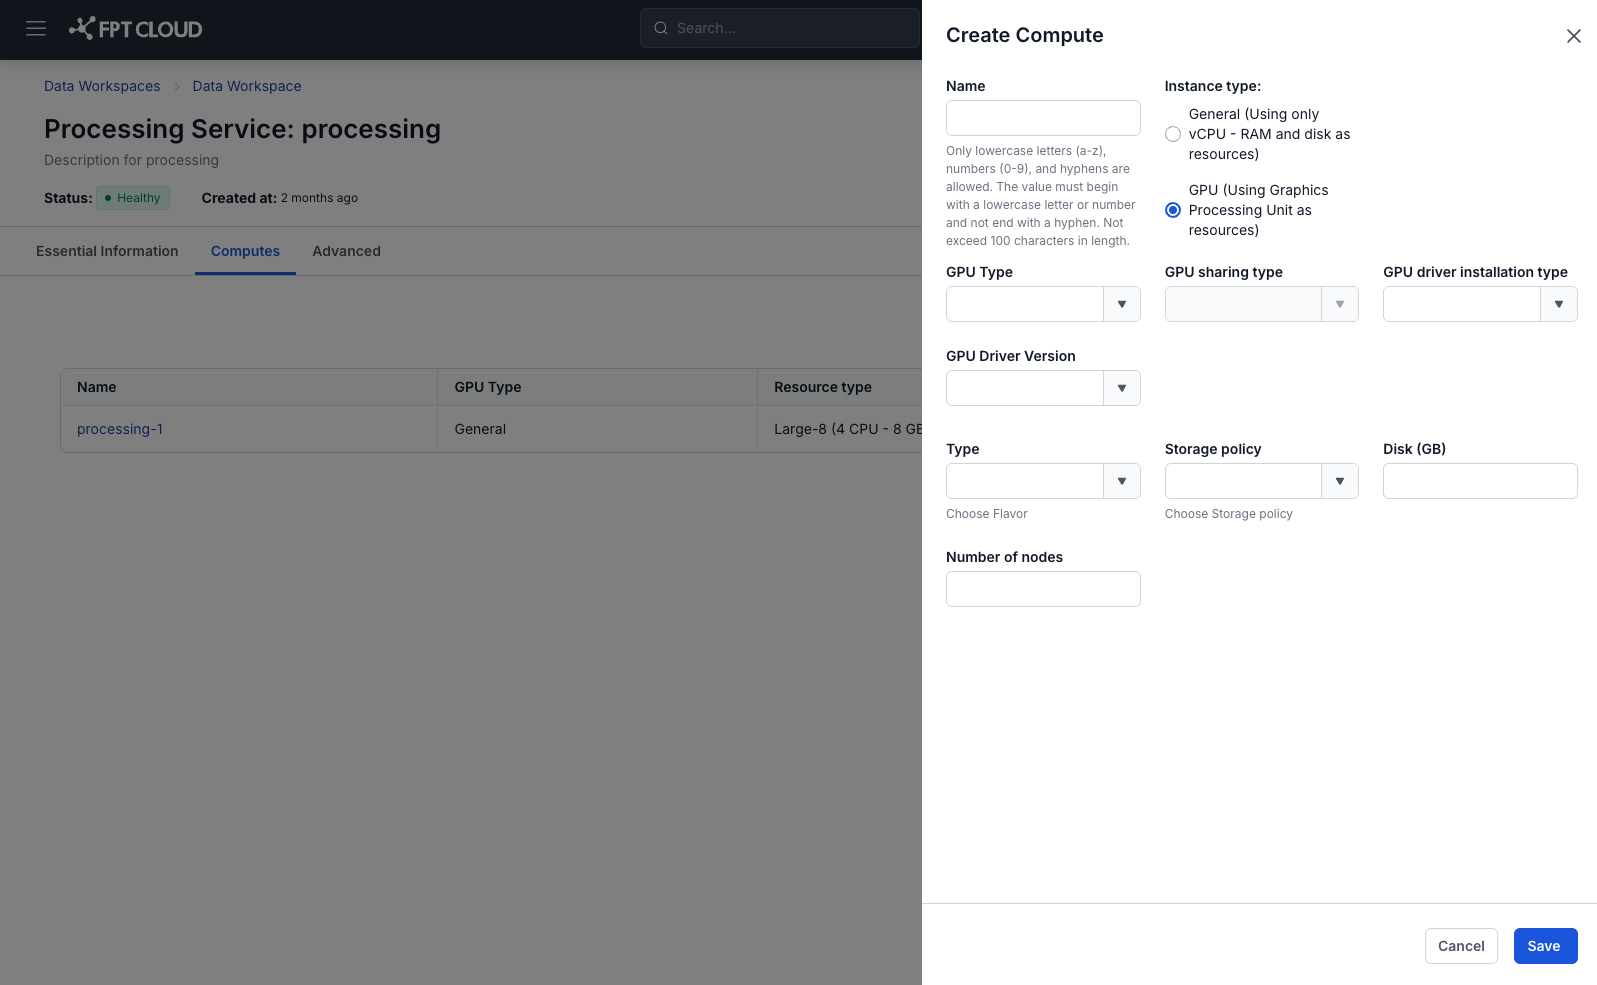Screen dimensions: 1597x985
Task: Switch to the Advanced tab
Action: click(346, 251)
